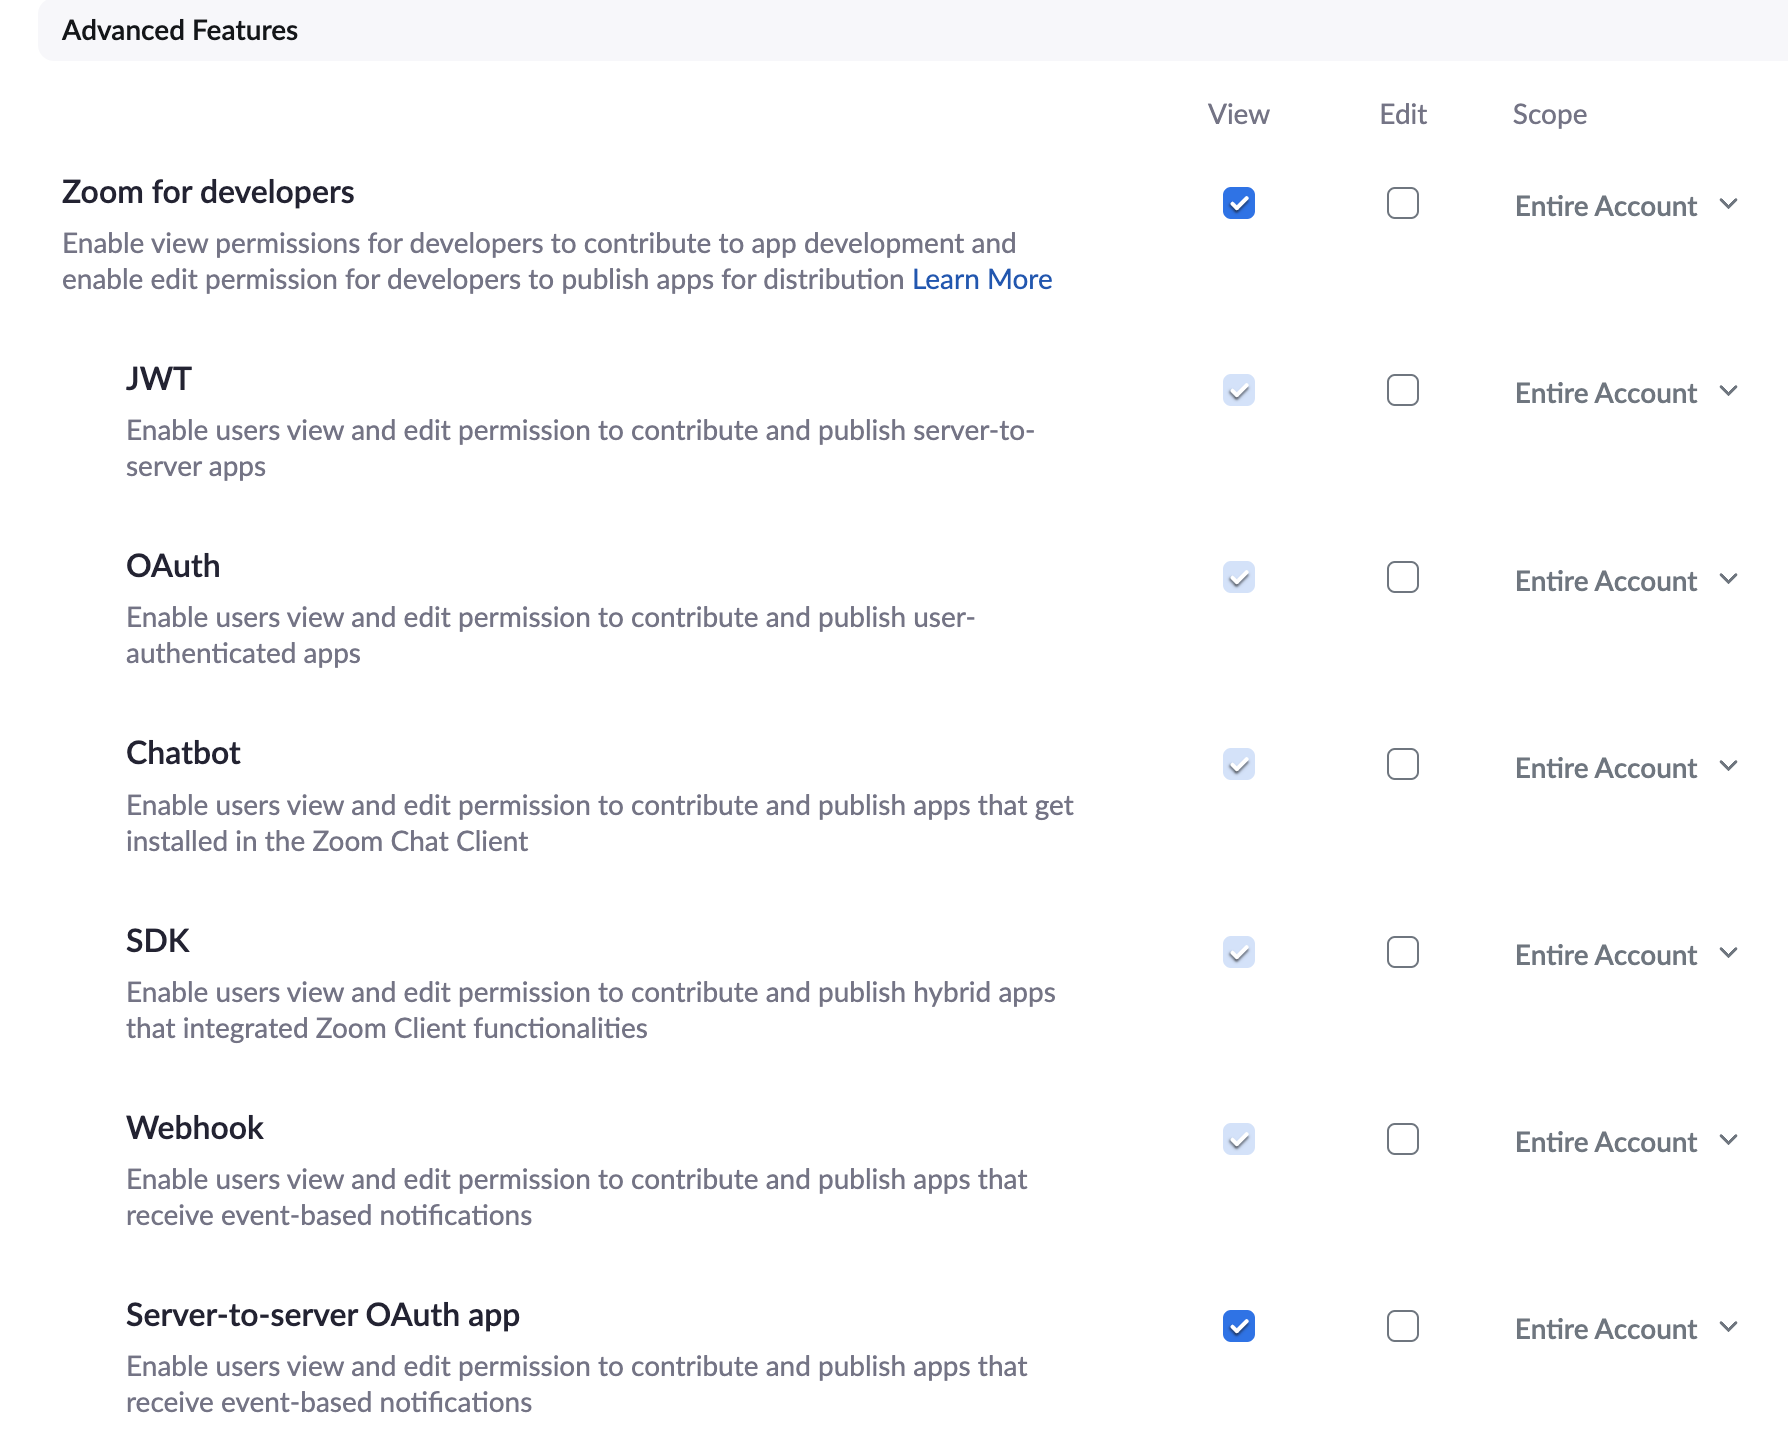
Task: Click the SDK permission title
Action: tap(158, 940)
